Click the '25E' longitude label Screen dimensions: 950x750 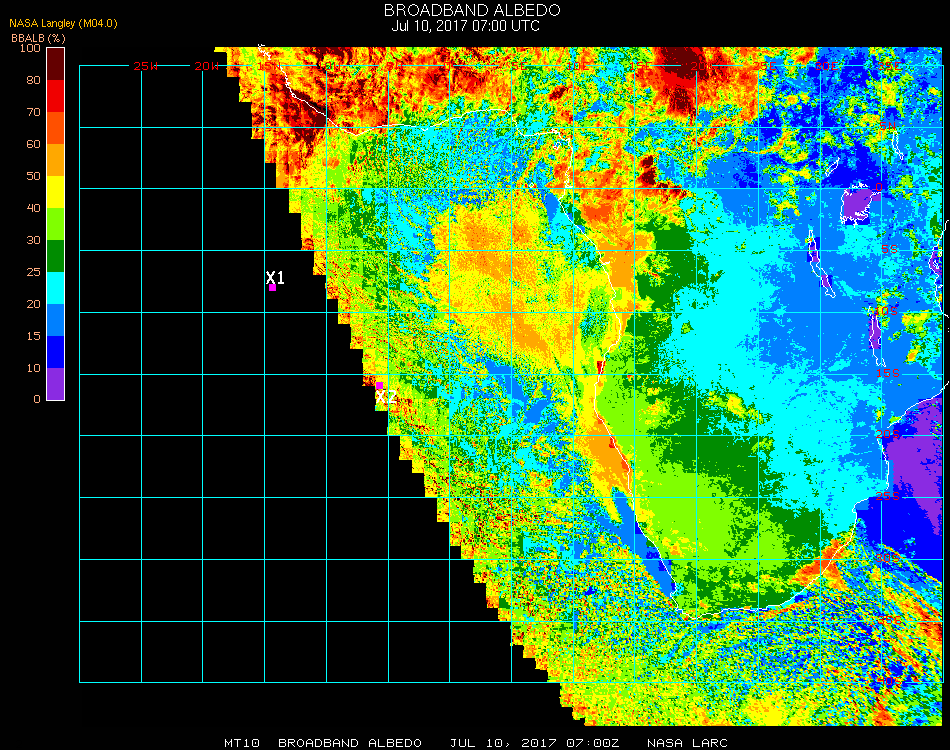(x=765, y=66)
